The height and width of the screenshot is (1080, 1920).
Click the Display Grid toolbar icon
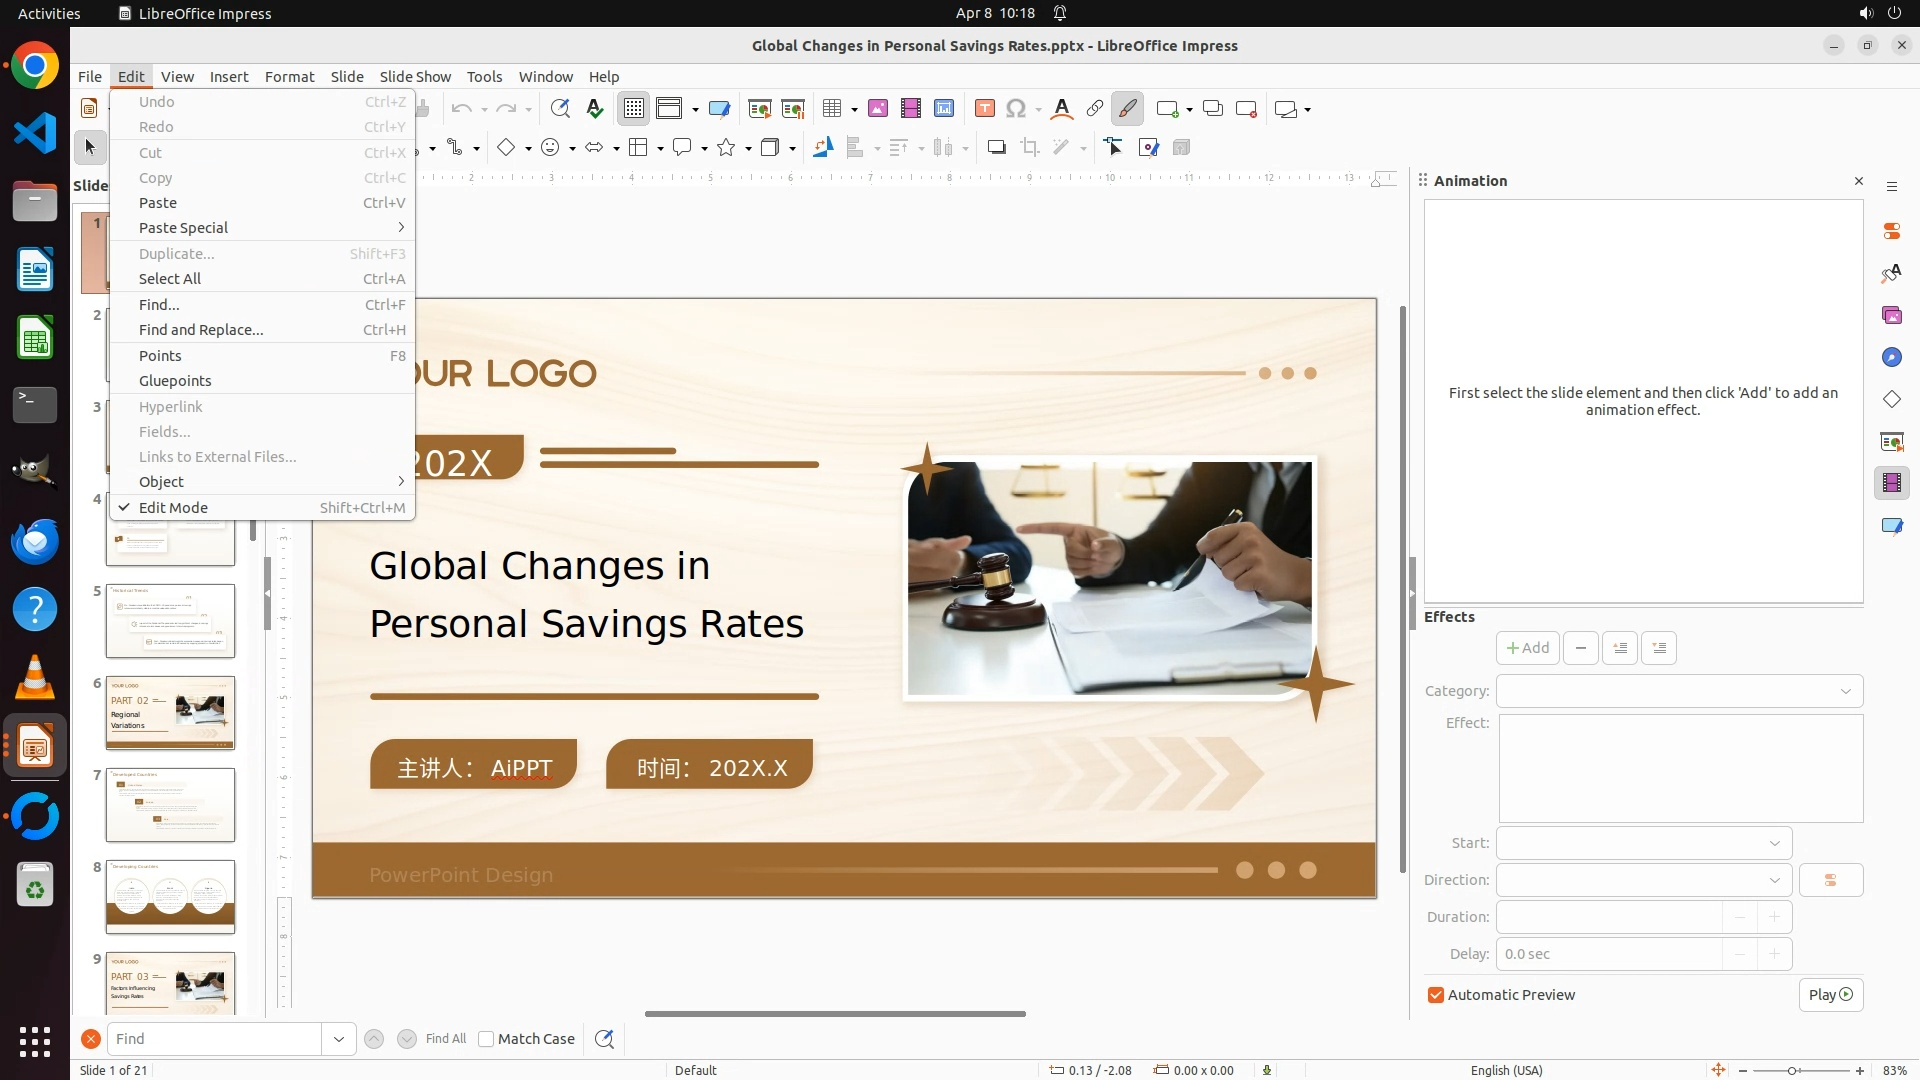click(x=634, y=109)
